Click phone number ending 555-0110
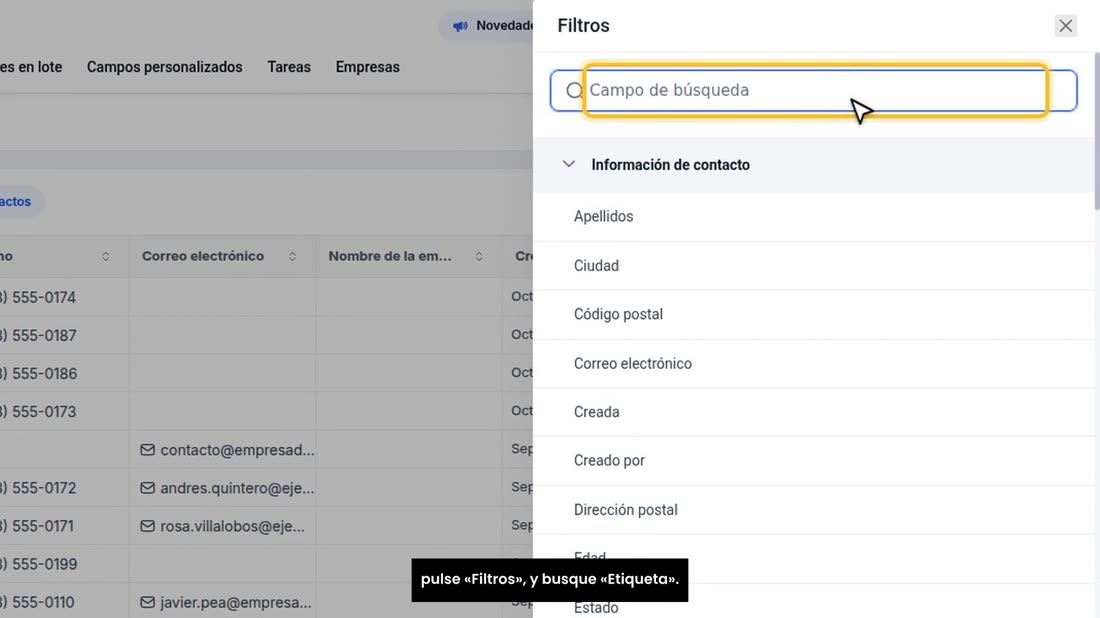The height and width of the screenshot is (618, 1100). click(x=37, y=603)
